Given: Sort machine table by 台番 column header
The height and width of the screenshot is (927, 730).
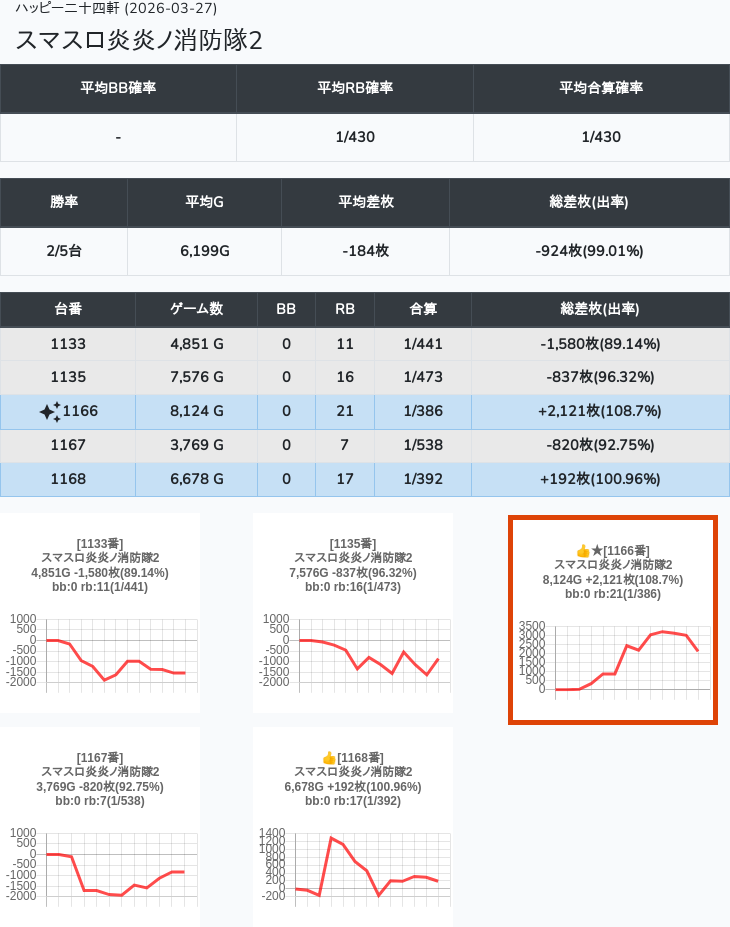Looking at the screenshot, I should (x=68, y=309).
